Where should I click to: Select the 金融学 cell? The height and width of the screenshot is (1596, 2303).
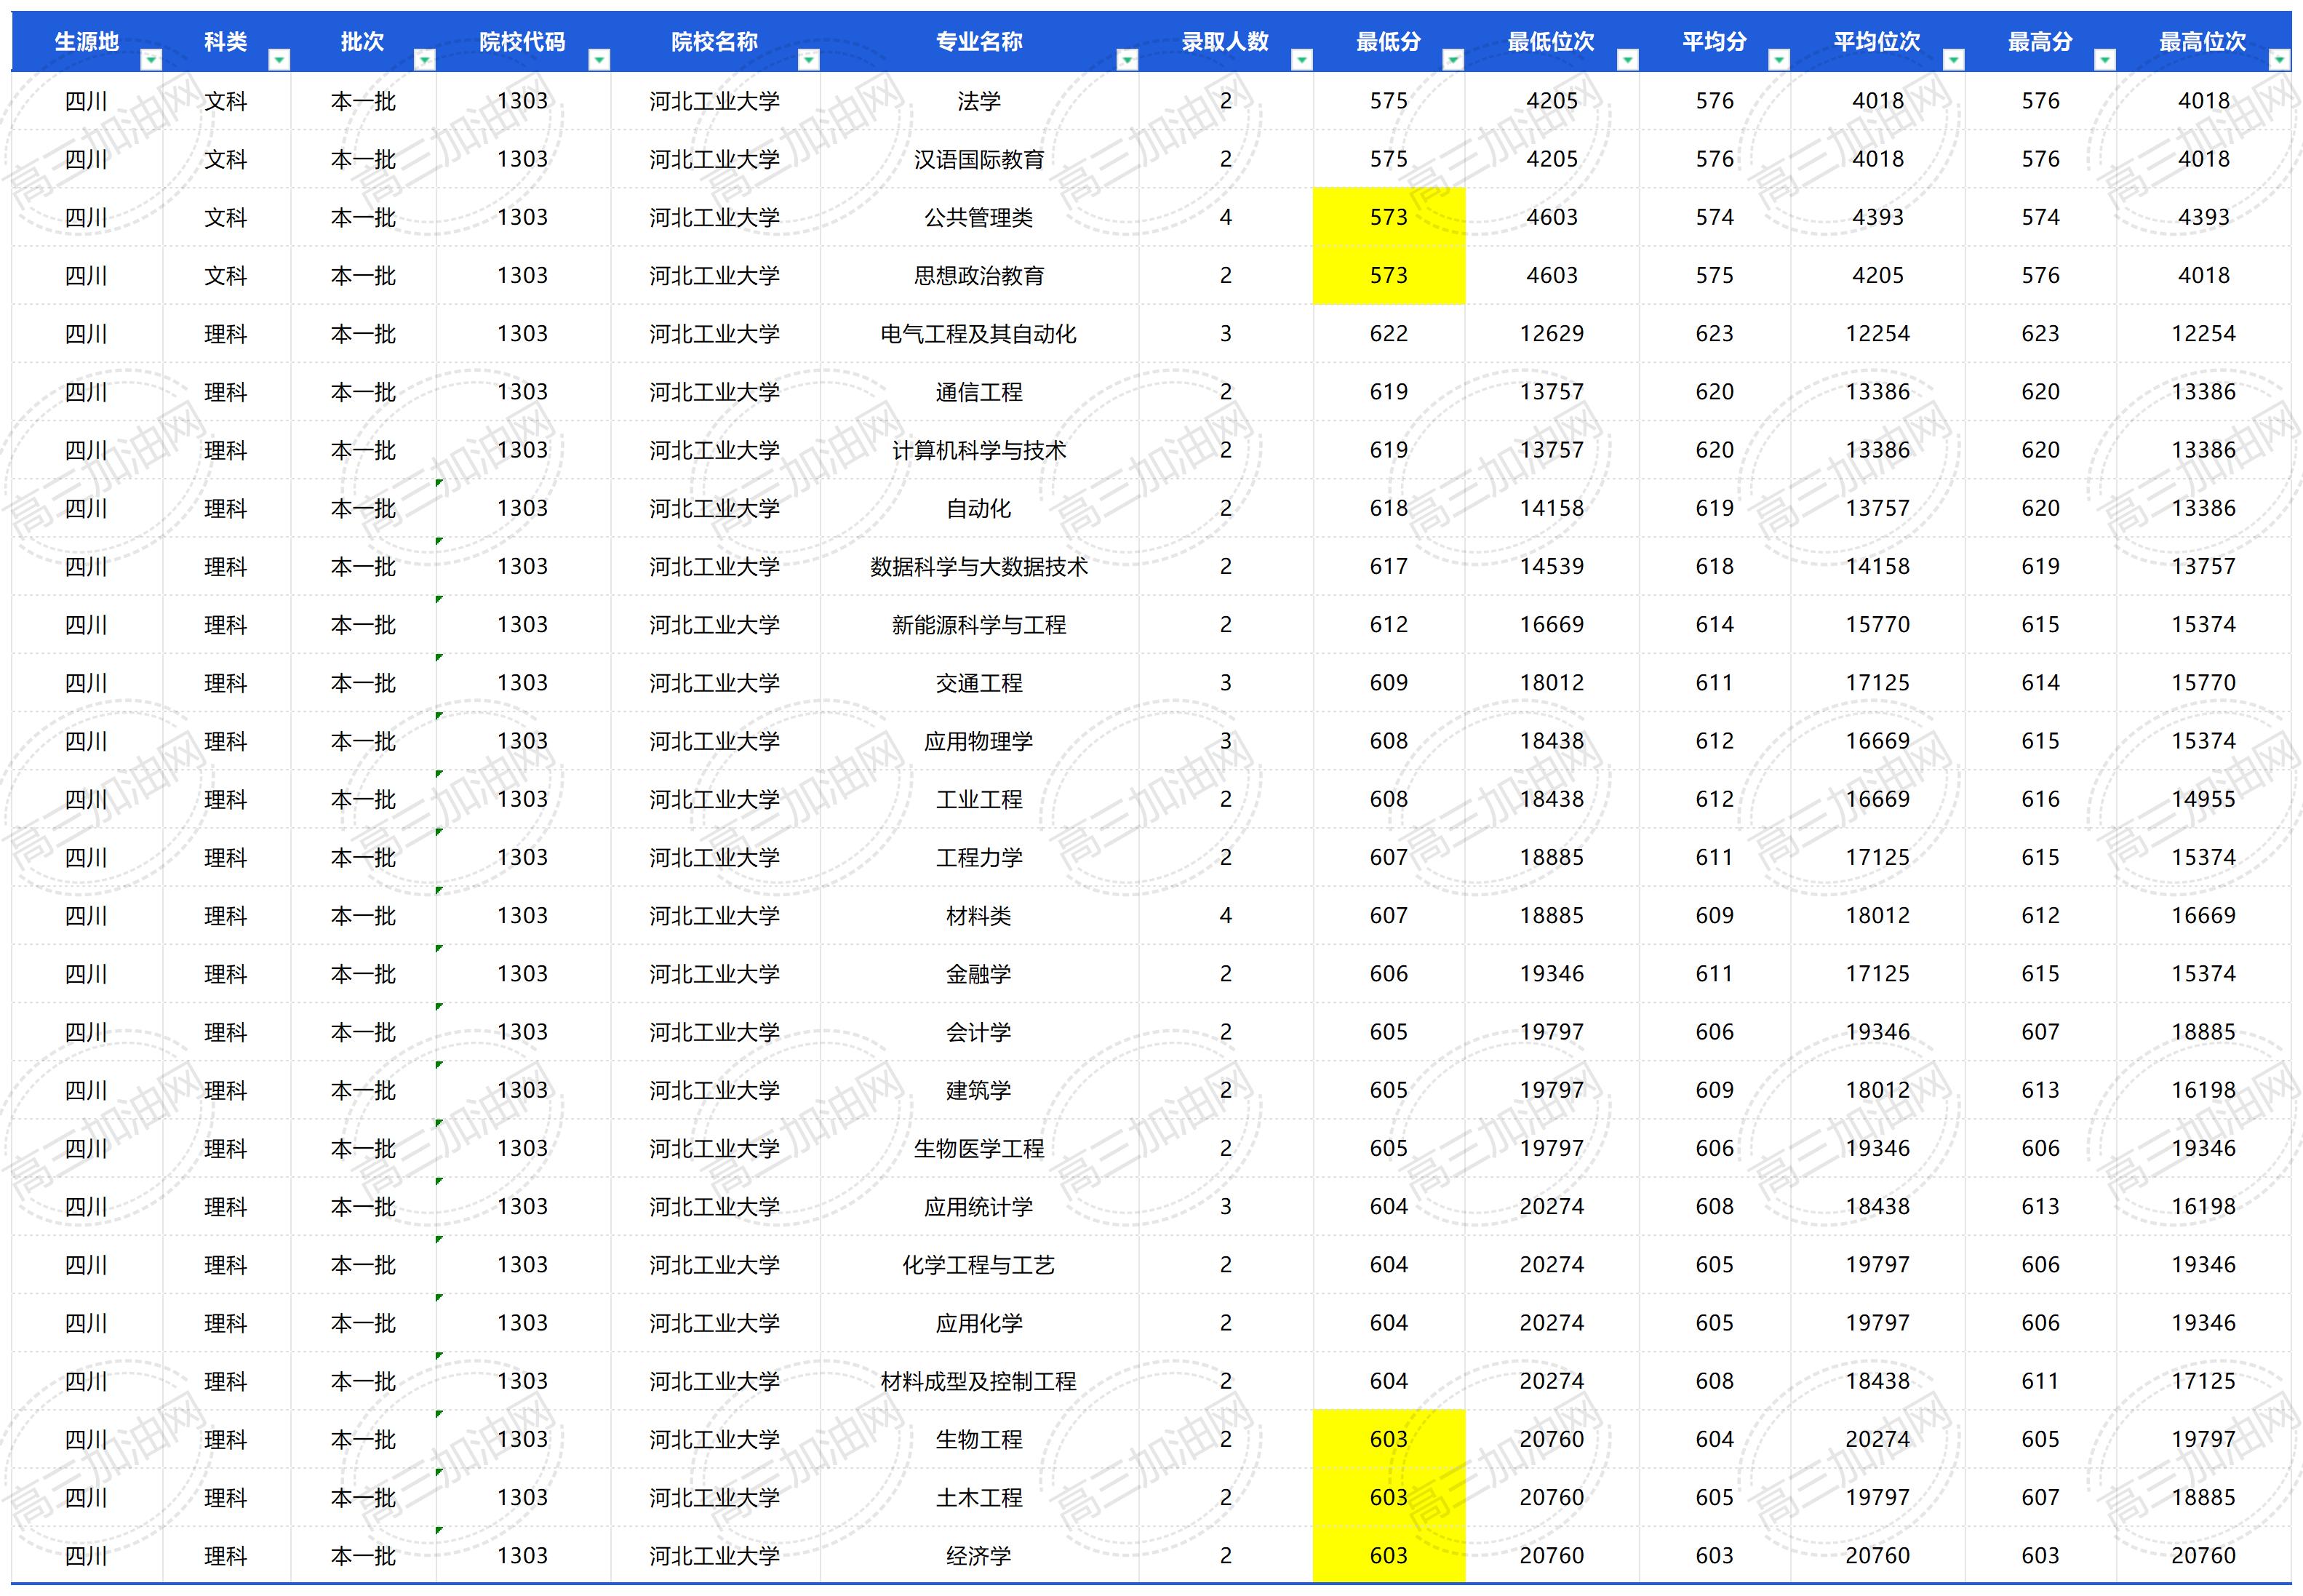pyautogui.click(x=979, y=974)
